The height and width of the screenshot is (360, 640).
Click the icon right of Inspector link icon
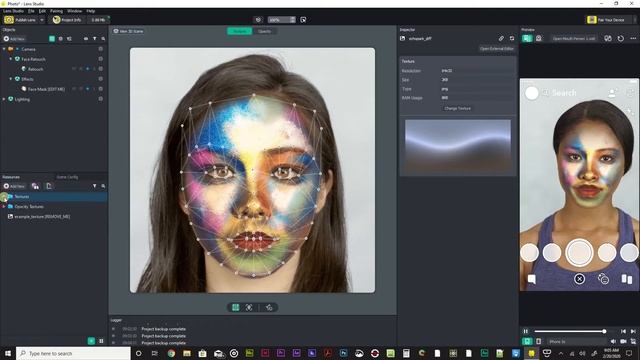[512, 38]
